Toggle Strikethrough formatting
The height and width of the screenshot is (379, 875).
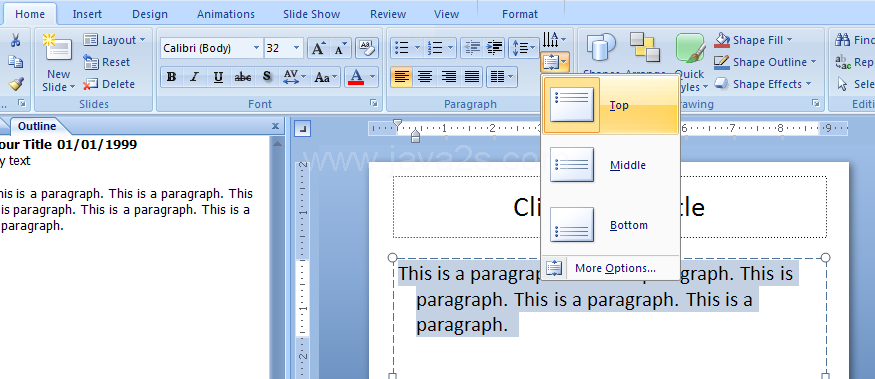coord(242,77)
